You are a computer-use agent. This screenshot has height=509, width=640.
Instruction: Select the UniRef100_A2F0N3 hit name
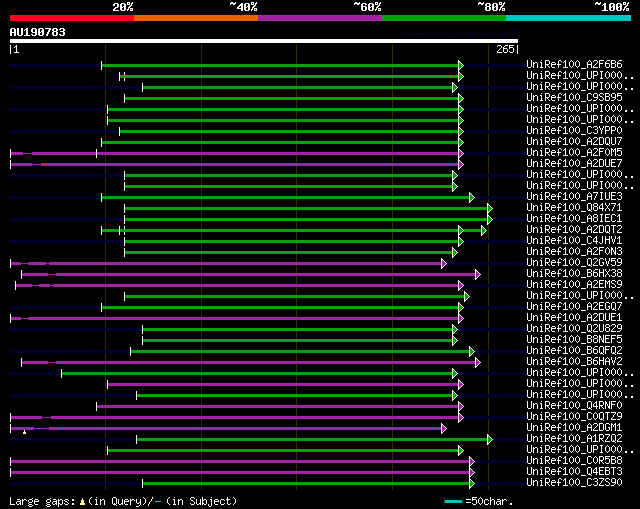point(574,252)
